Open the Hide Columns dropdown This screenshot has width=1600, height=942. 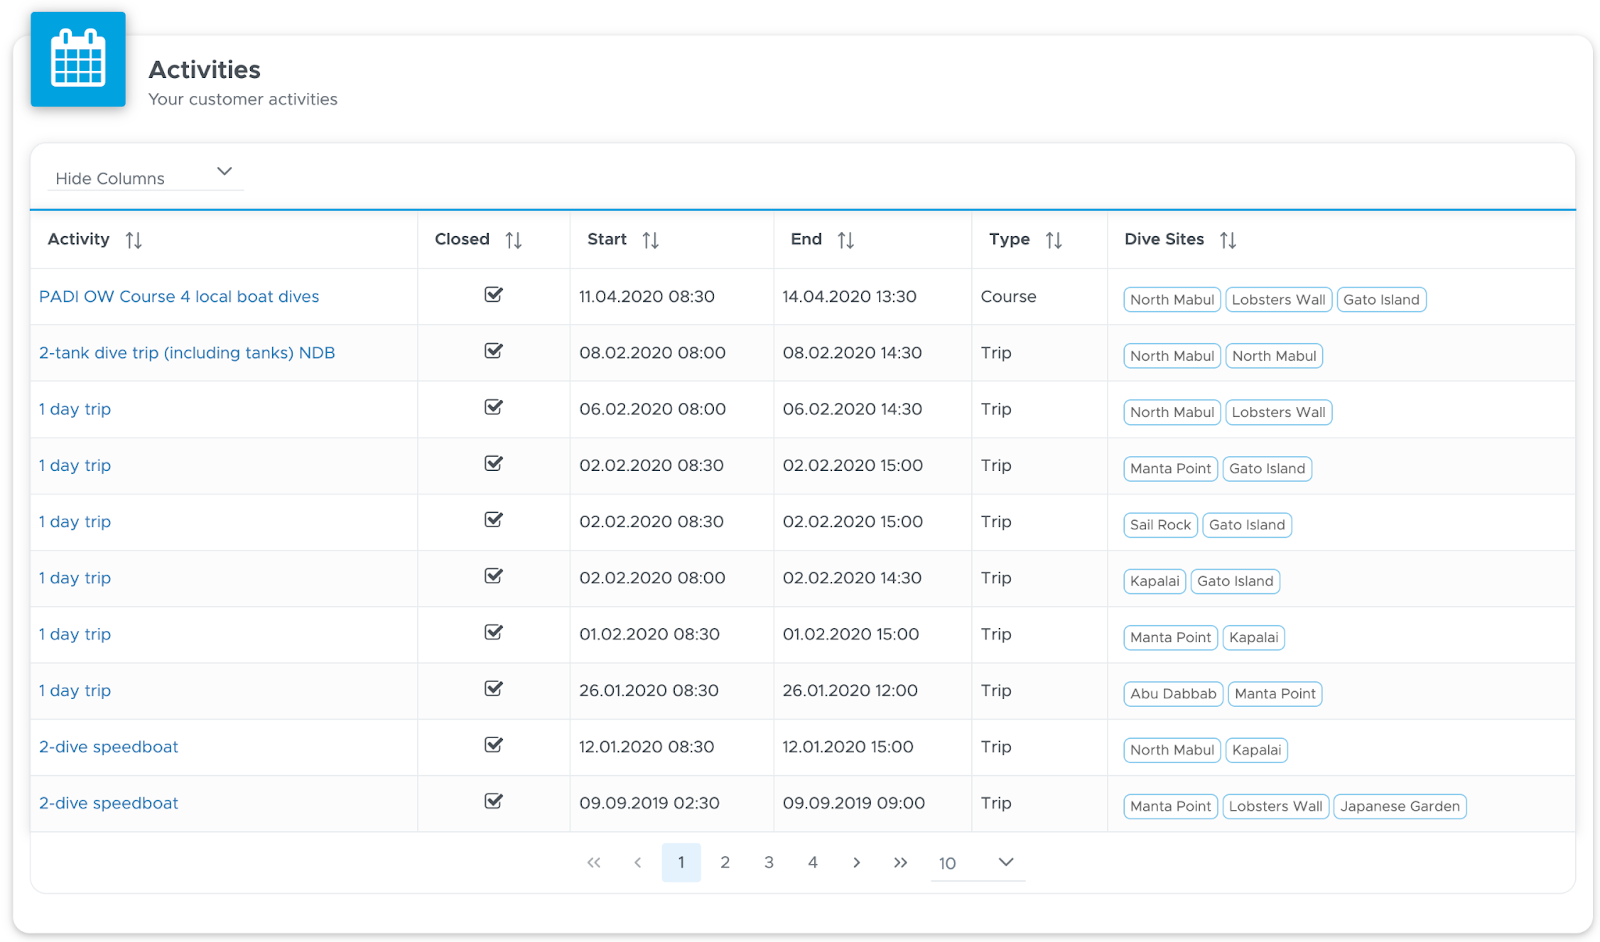[x=146, y=176]
